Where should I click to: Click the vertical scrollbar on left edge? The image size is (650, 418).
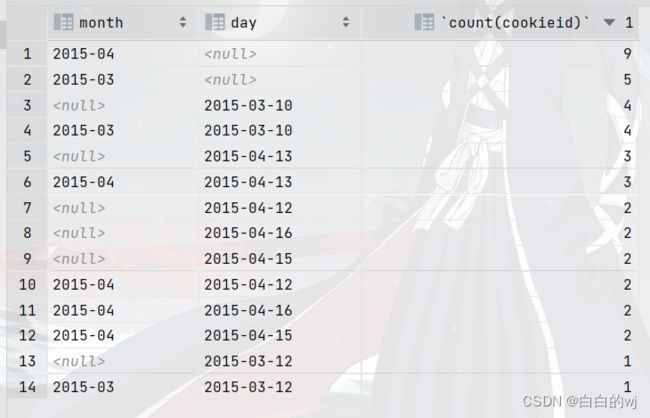[x=3, y=33]
